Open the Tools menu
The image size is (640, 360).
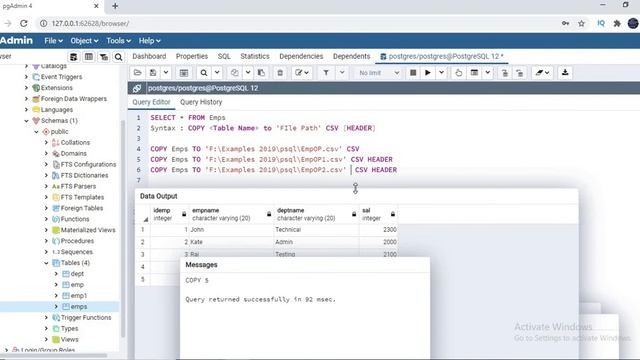click(118, 41)
